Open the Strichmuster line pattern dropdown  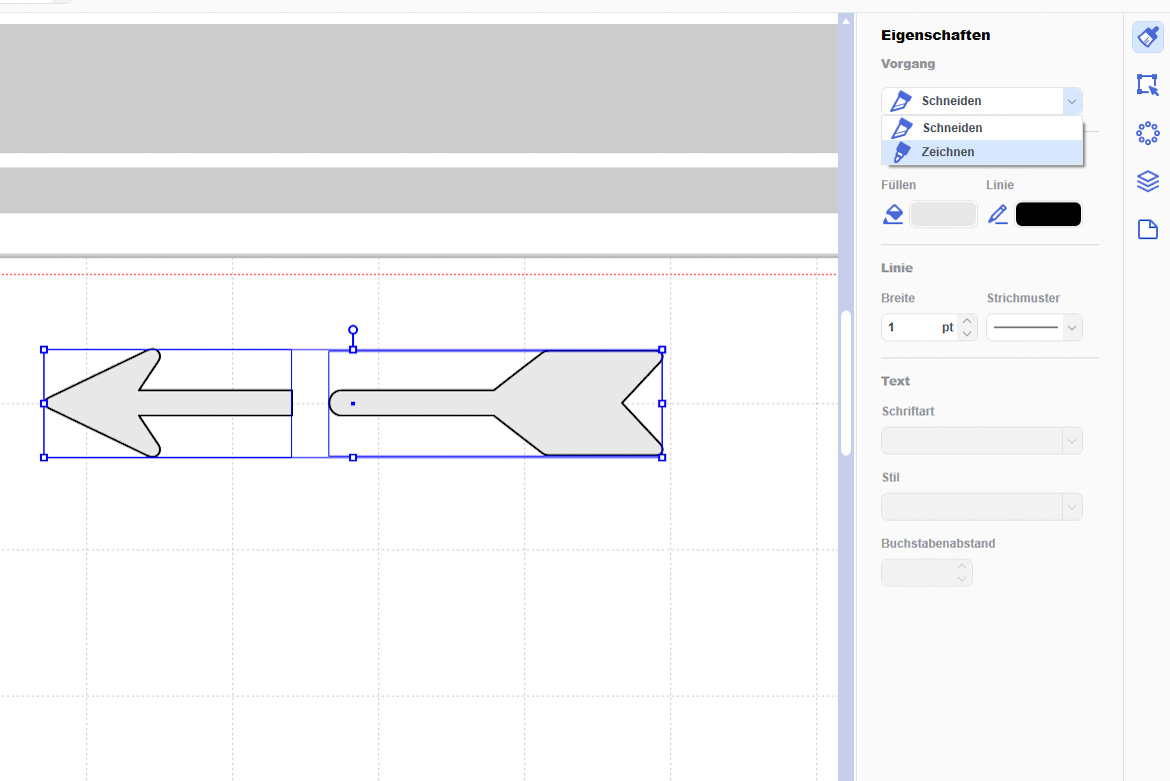tap(1034, 328)
